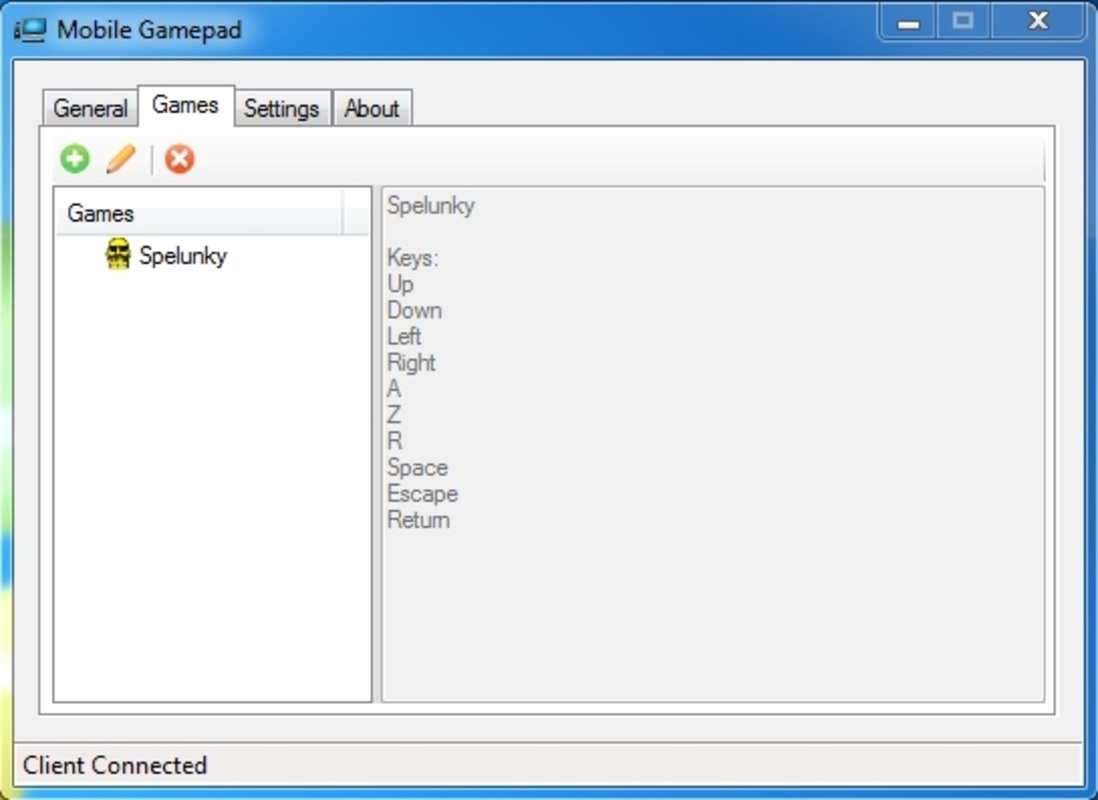Switch to the Settings tab
Screen dimensions: 1098x800
tap(282, 109)
